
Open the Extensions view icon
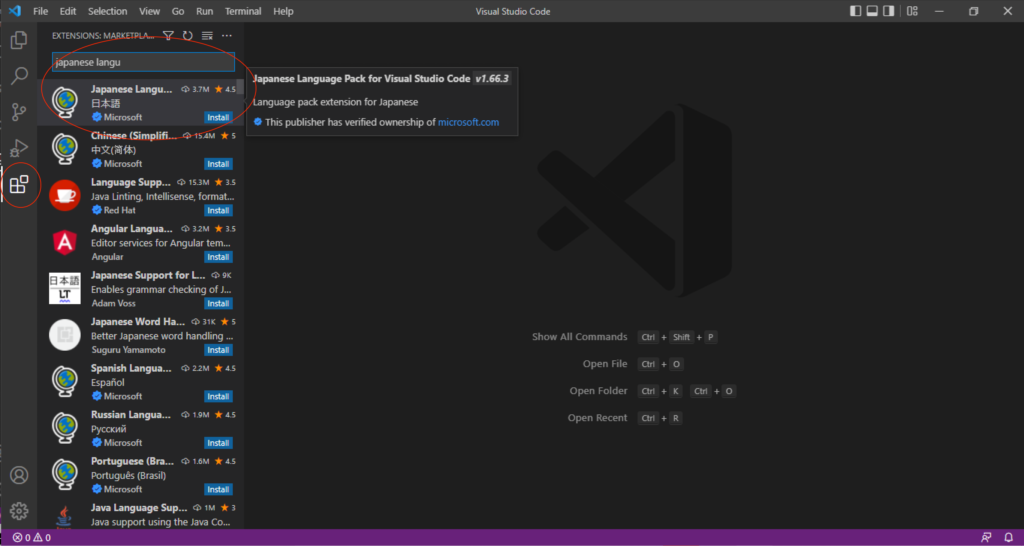coord(19,185)
